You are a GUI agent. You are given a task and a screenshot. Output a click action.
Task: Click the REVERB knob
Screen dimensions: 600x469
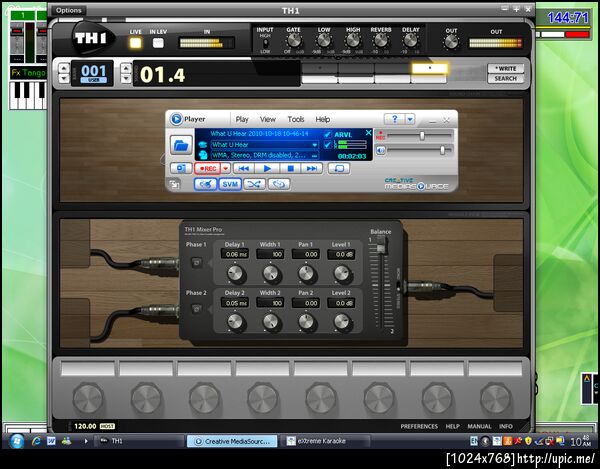381,40
